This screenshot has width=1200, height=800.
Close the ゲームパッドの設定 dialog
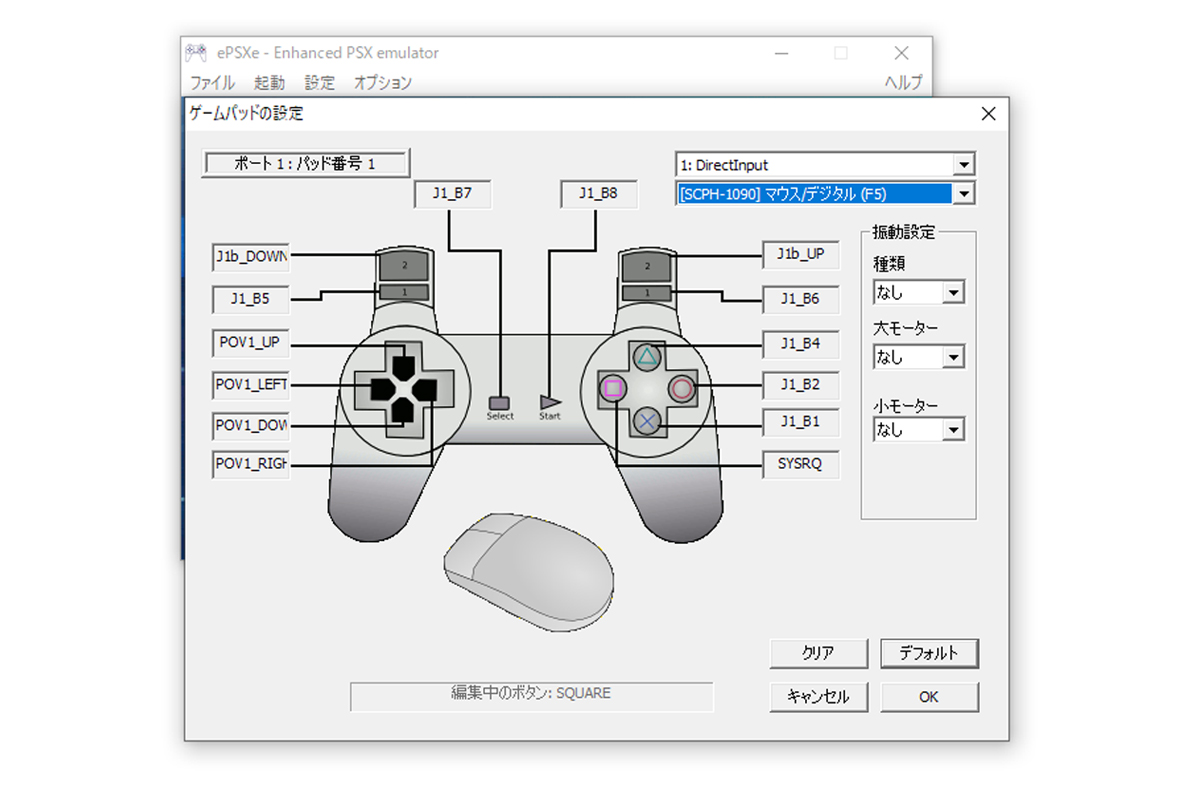[988, 114]
